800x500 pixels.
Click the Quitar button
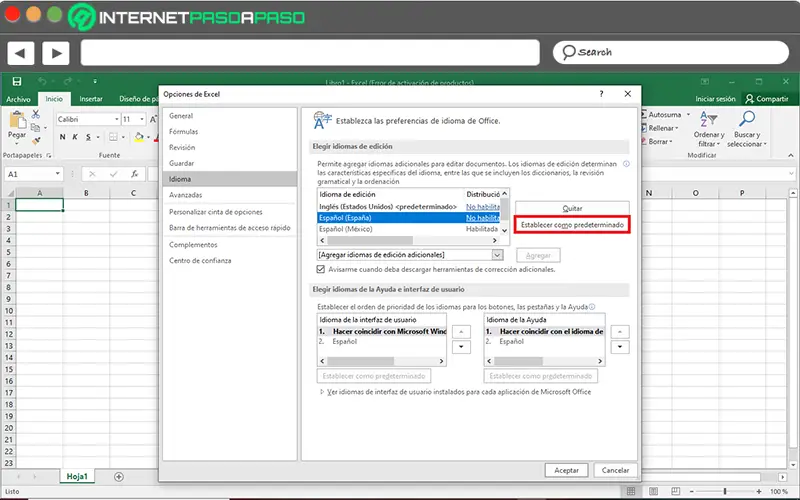tap(572, 208)
